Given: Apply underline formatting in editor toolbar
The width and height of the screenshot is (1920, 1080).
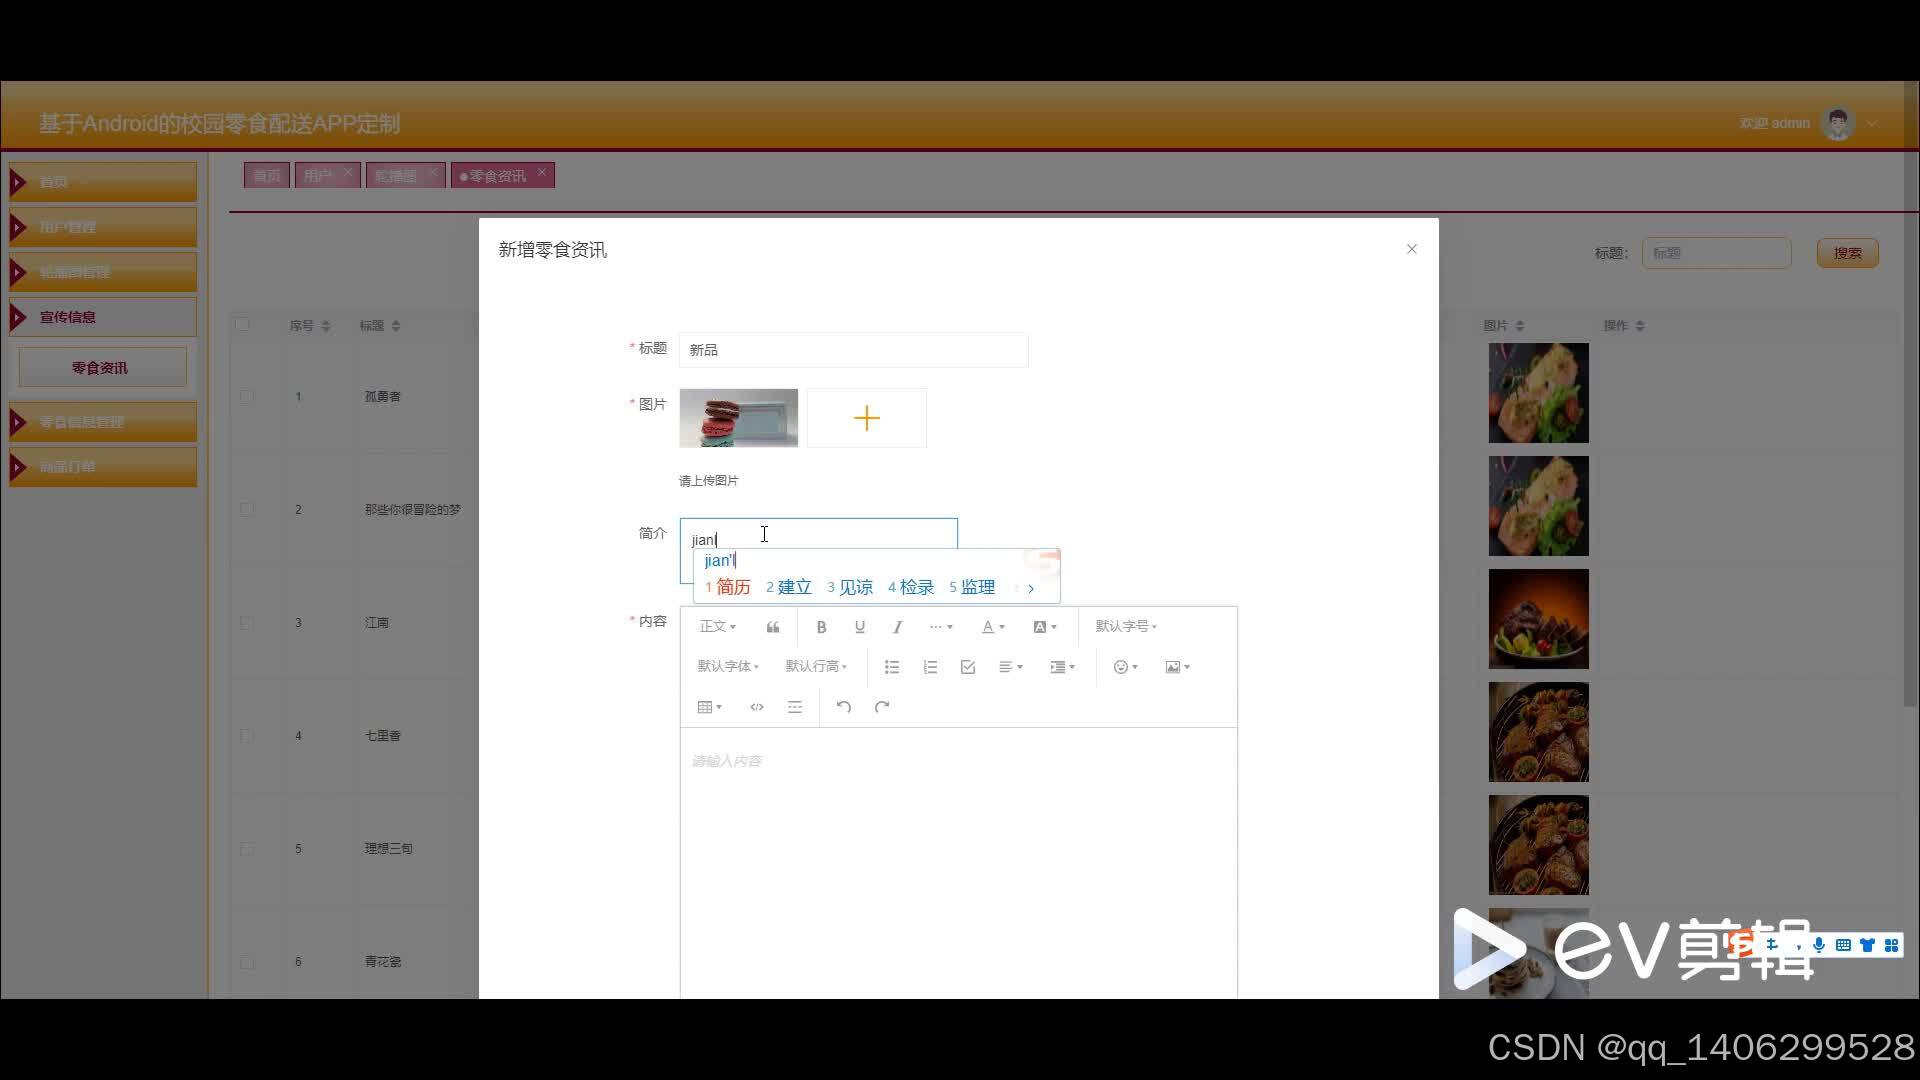Looking at the screenshot, I should (859, 627).
